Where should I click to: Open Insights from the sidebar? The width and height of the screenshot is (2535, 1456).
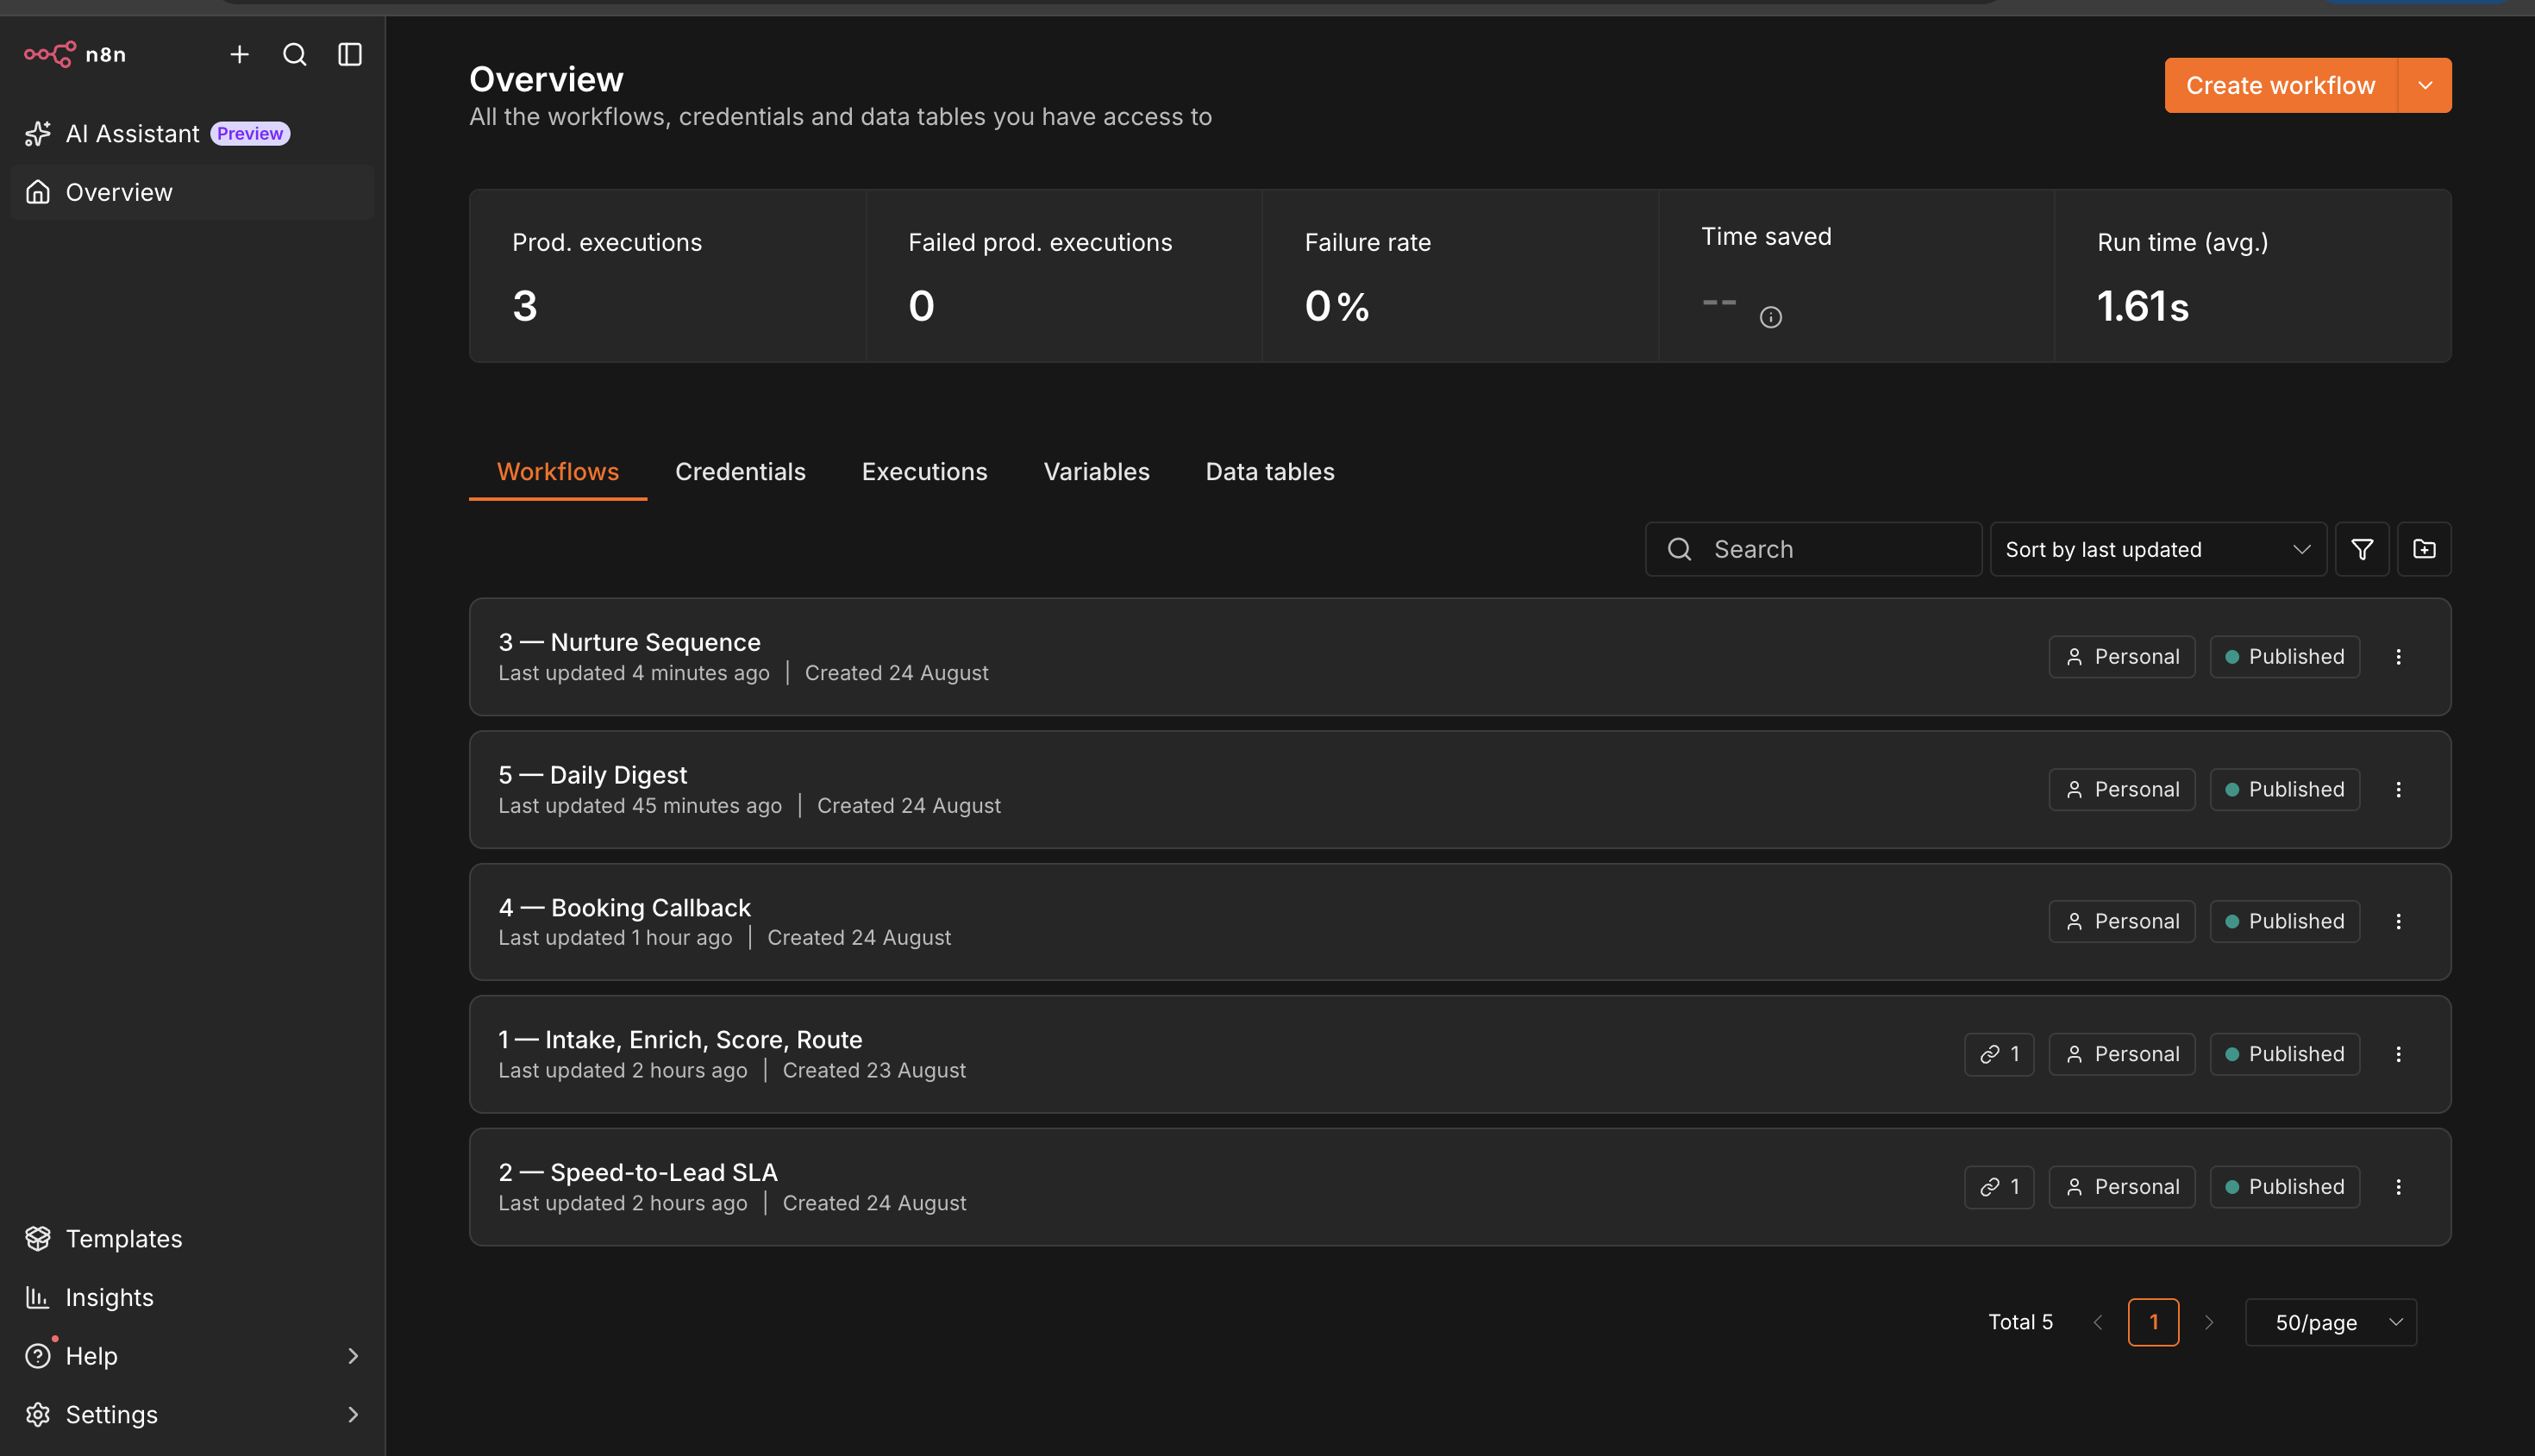pyautogui.click(x=192, y=1297)
